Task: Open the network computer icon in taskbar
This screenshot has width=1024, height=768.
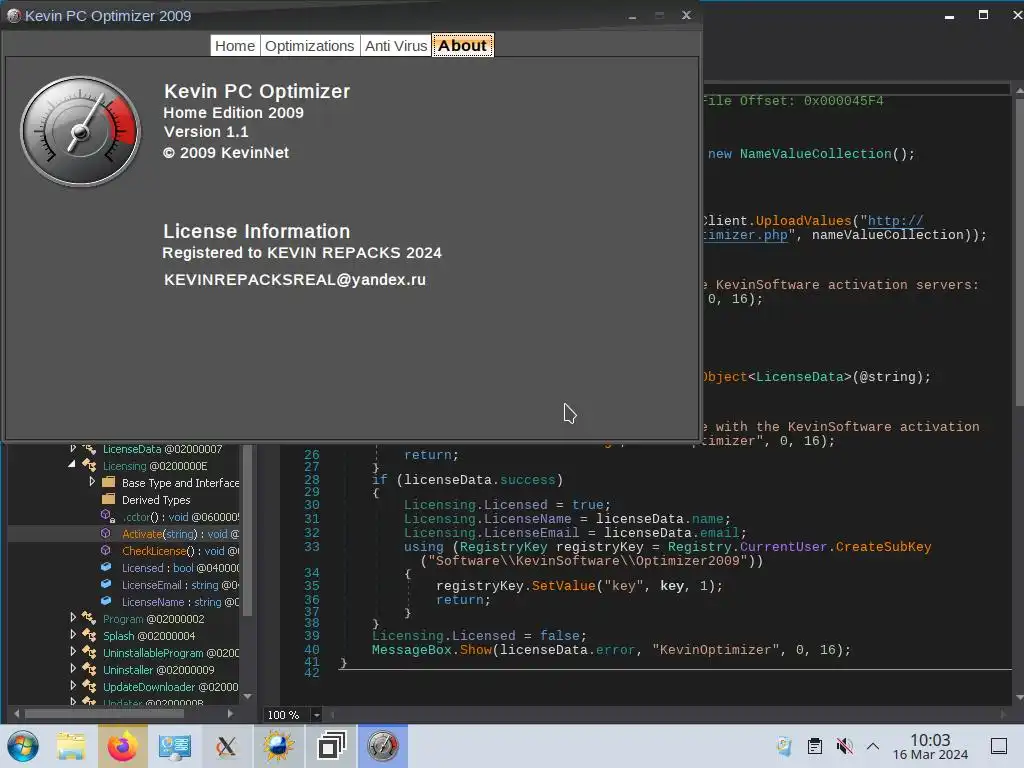Action: click(174, 746)
